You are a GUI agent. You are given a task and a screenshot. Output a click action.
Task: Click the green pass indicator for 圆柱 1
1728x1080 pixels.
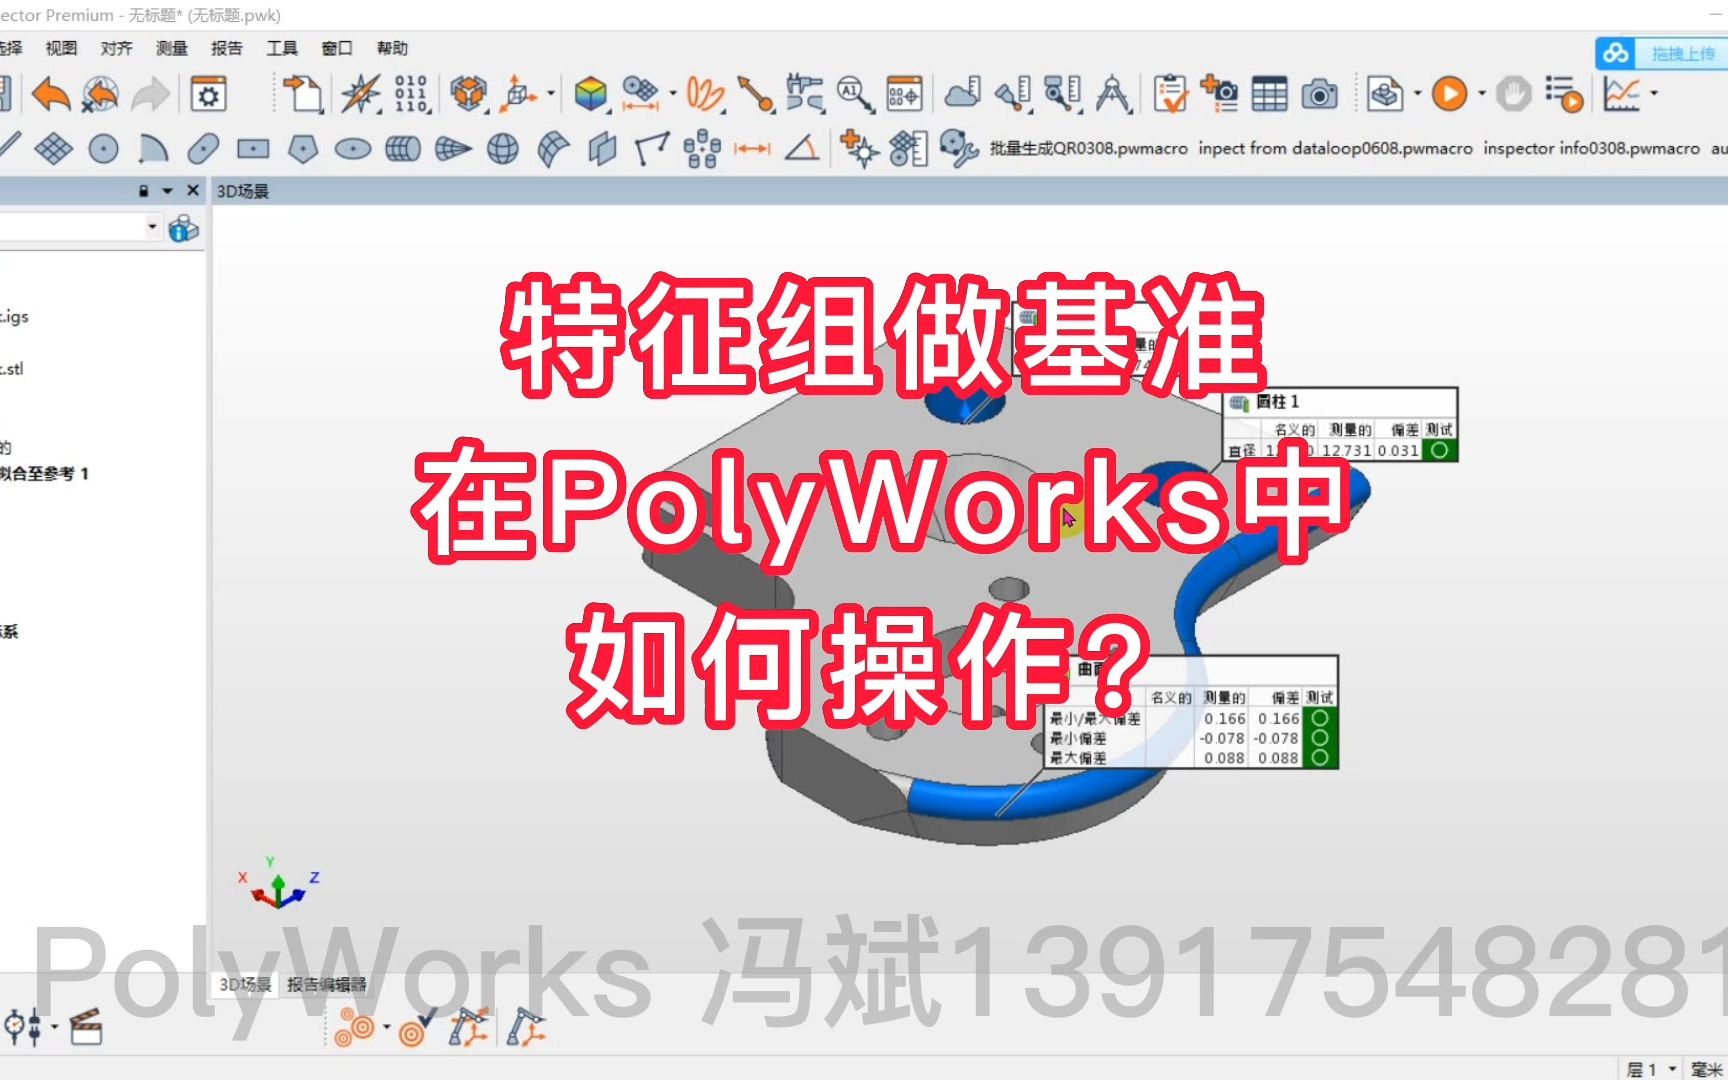point(1439,450)
